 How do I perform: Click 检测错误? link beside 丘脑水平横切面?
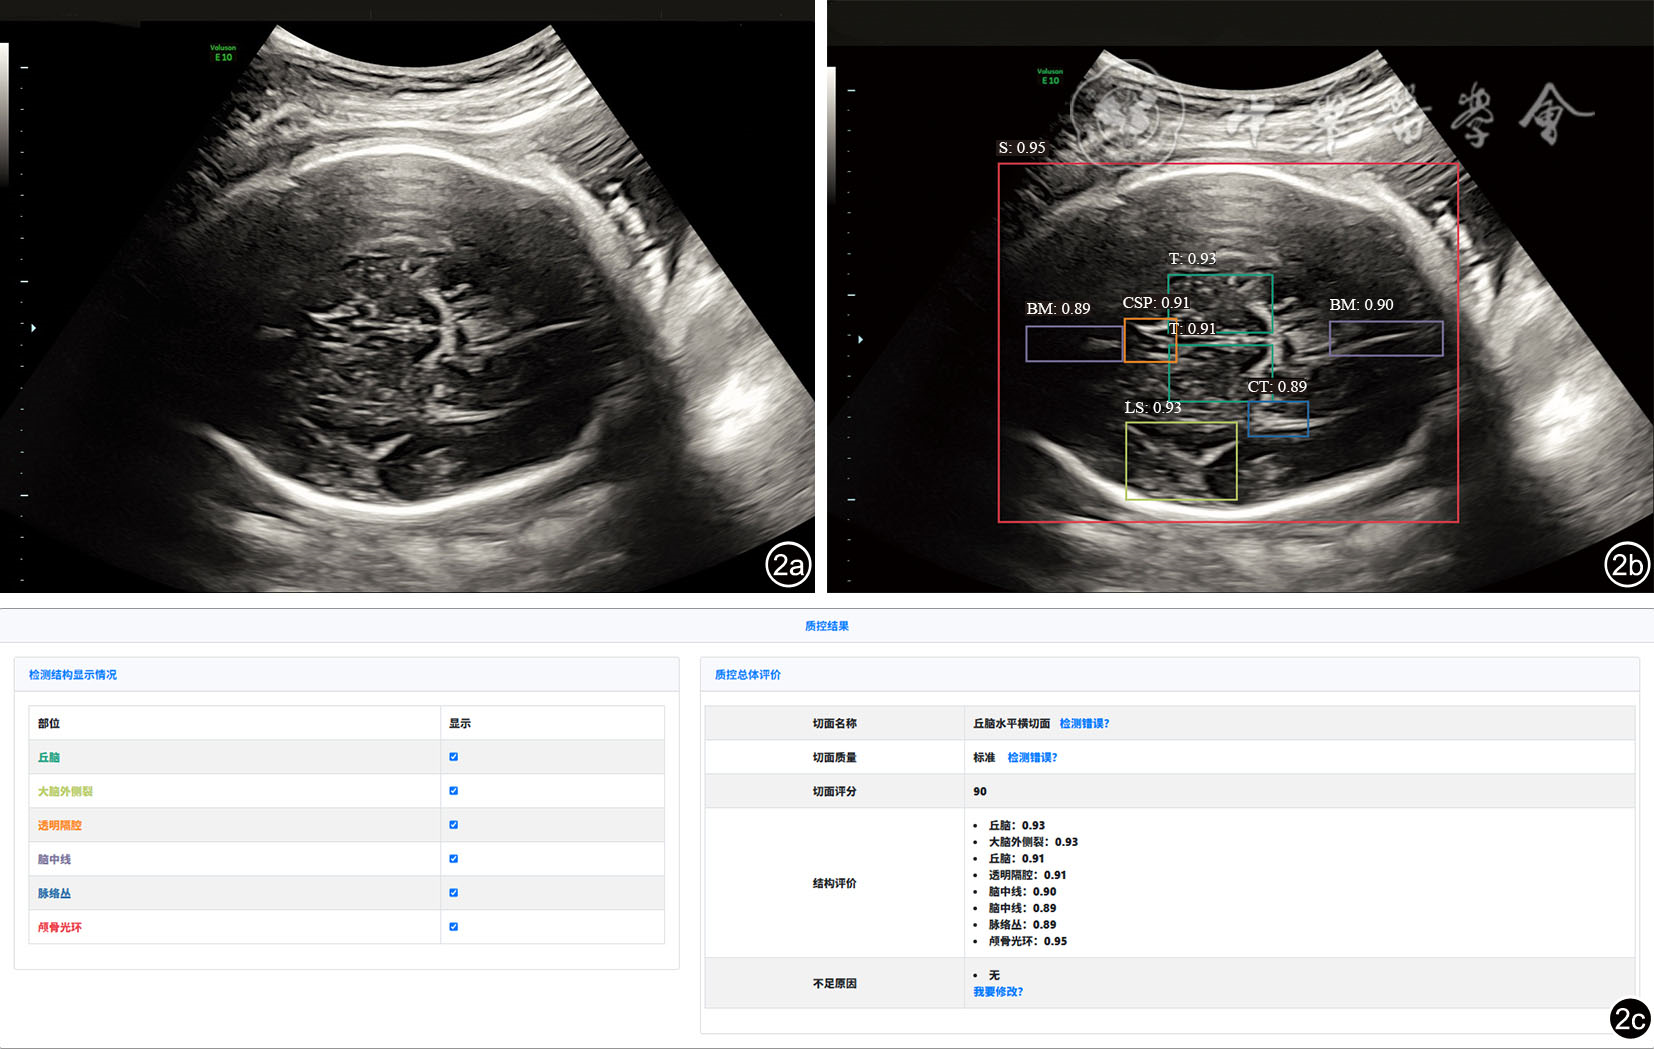1084,724
